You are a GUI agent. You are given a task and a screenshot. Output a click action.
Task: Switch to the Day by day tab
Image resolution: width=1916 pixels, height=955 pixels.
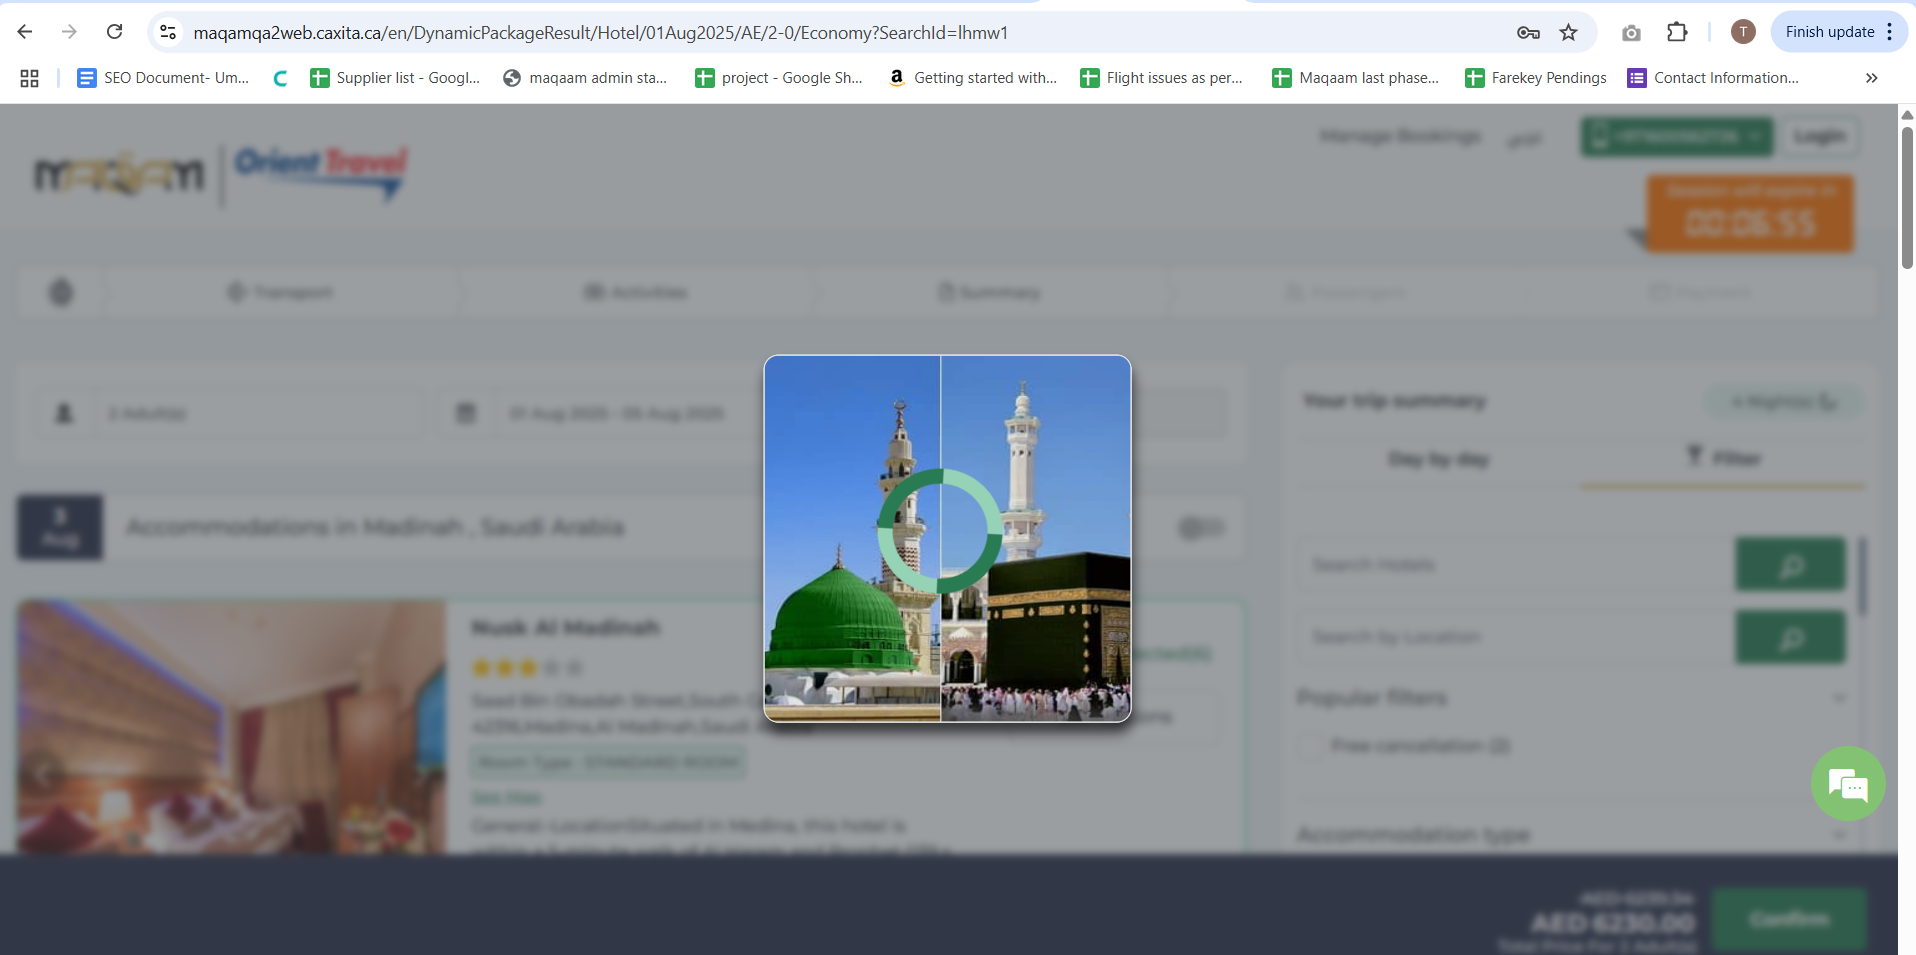1438,459
